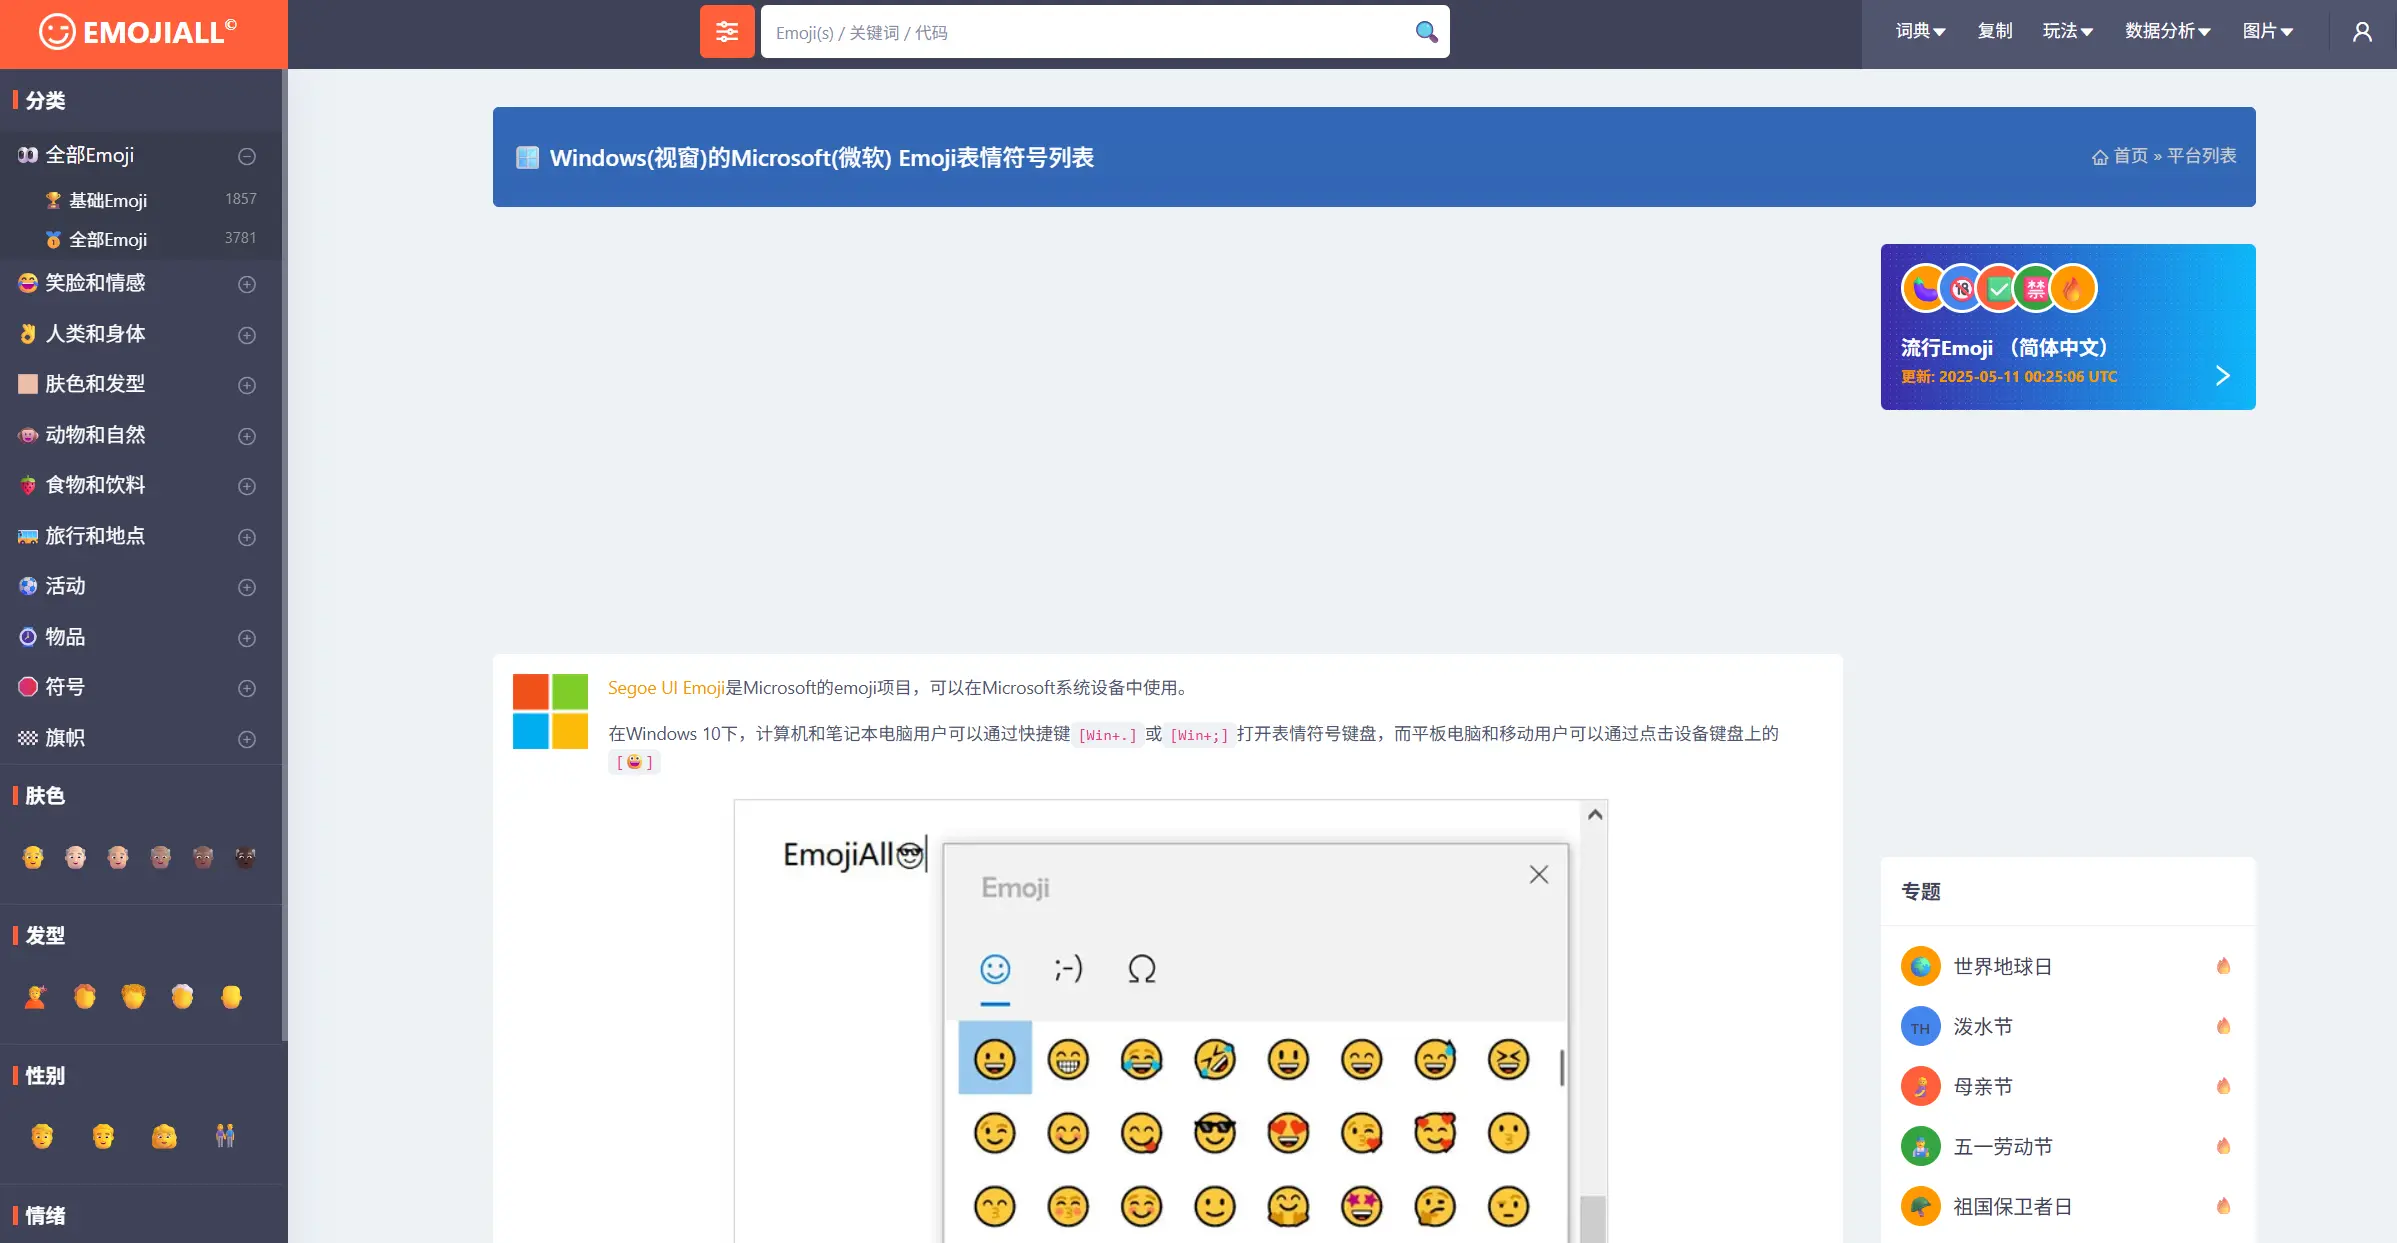Click the arrow on 流行Emoji banner

tap(2222, 376)
